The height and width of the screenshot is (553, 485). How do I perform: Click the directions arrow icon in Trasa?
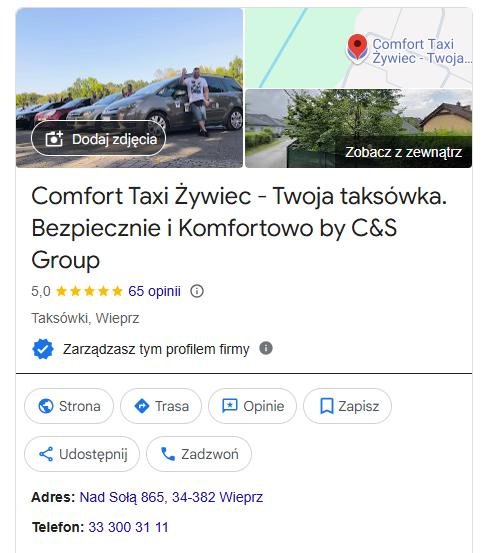pos(142,406)
